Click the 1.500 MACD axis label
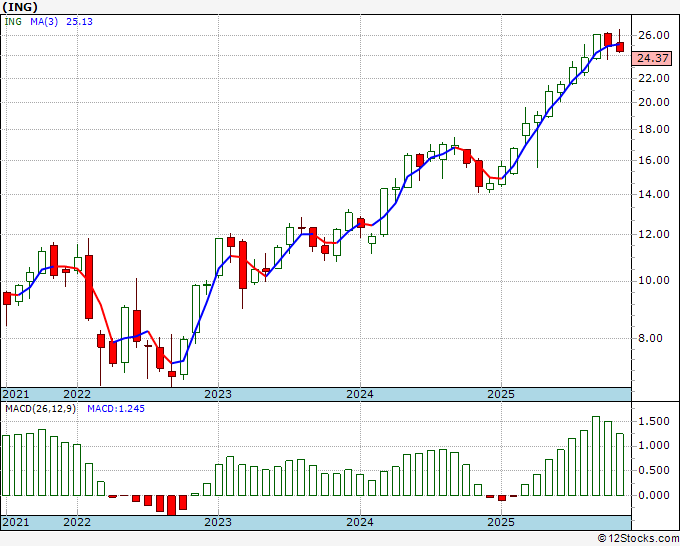The width and height of the screenshot is (680, 546). click(654, 422)
